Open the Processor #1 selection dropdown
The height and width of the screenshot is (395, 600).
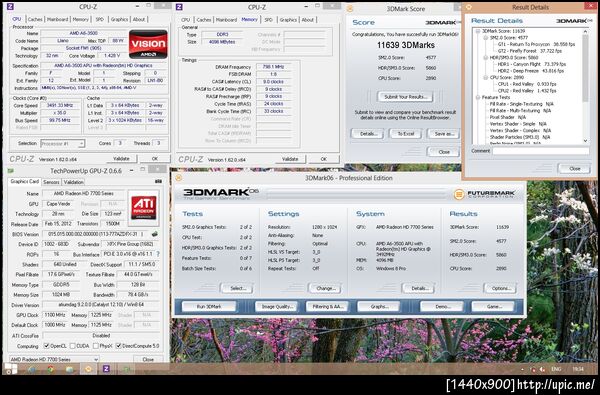[62, 144]
